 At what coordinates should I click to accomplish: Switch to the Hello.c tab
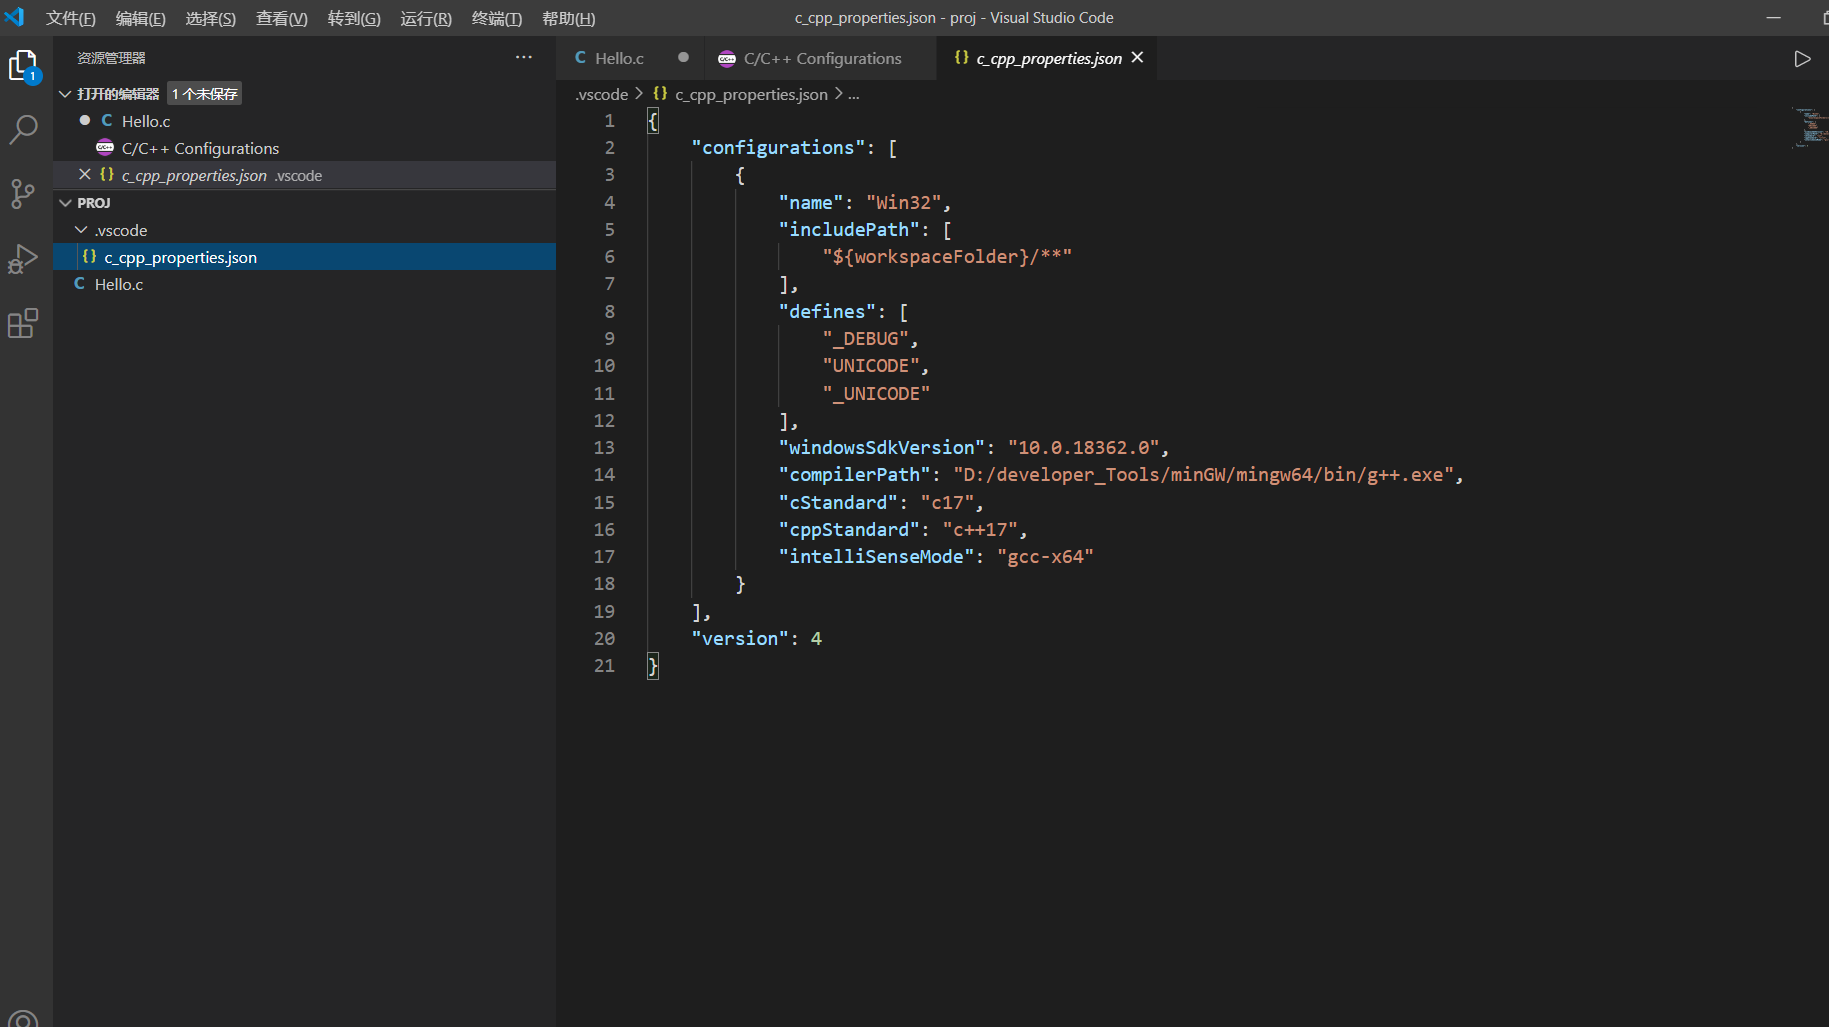coord(618,59)
